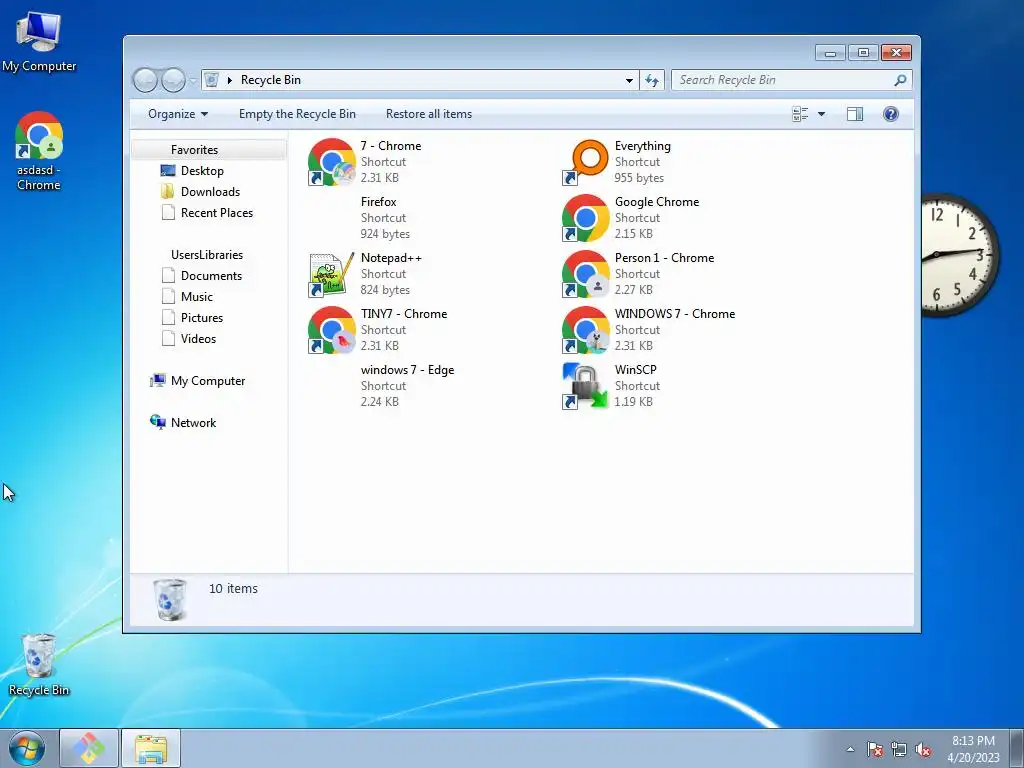Open the help question mark icon
1024x768 pixels.
pyautogui.click(x=890, y=114)
